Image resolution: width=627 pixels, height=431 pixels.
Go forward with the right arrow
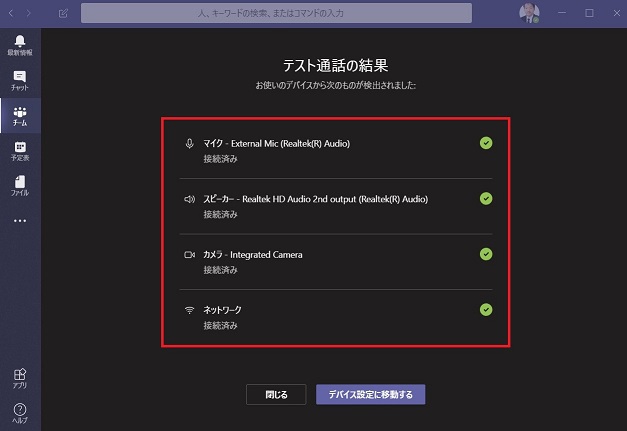(28, 13)
